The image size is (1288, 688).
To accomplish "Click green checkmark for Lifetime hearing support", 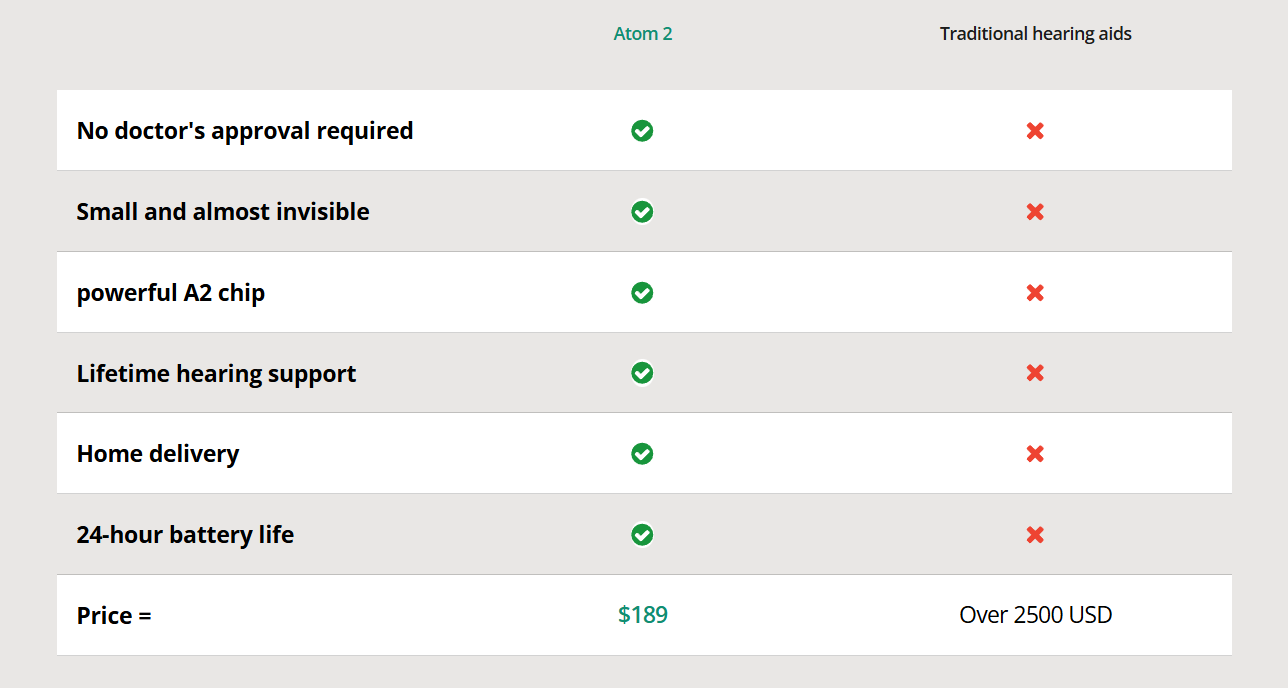I will [x=642, y=373].
